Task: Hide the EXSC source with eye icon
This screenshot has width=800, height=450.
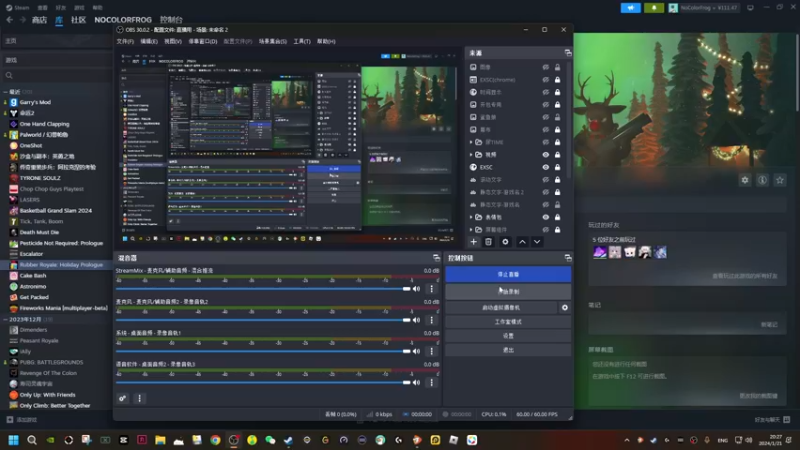Action: 545,167
